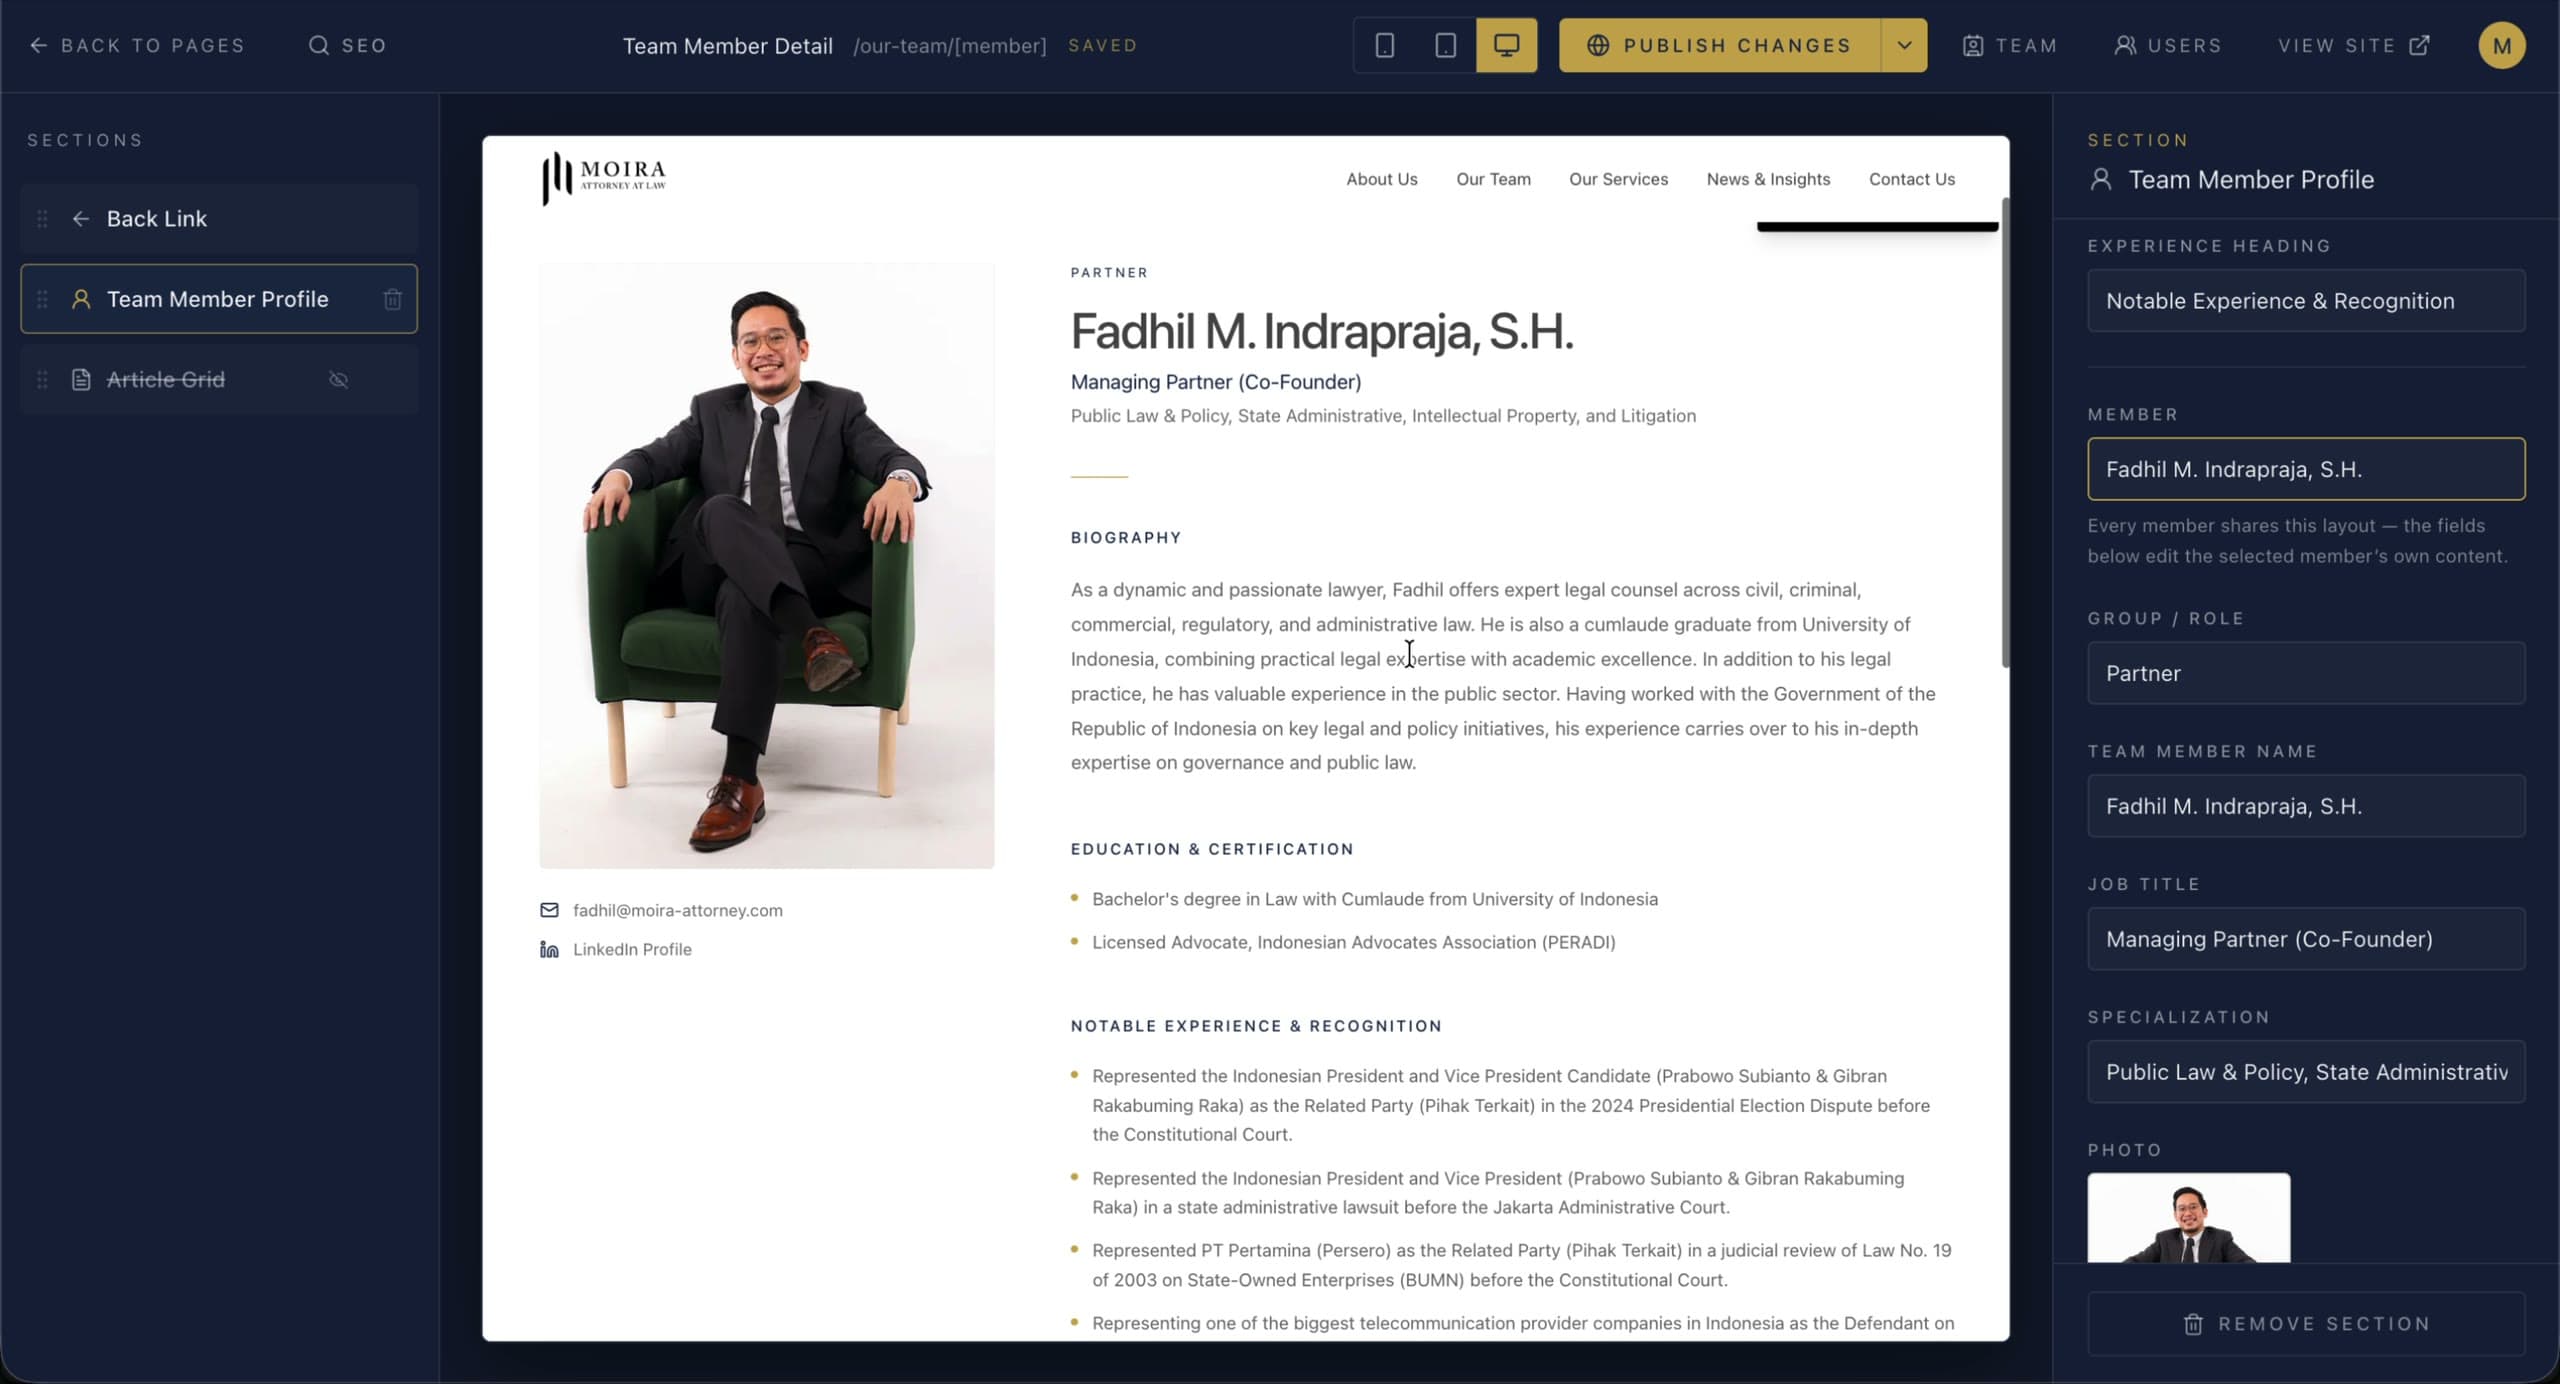The height and width of the screenshot is (1384, 2560).
Task: Open the Member selector dropdown
Action: click(2306, 469)
